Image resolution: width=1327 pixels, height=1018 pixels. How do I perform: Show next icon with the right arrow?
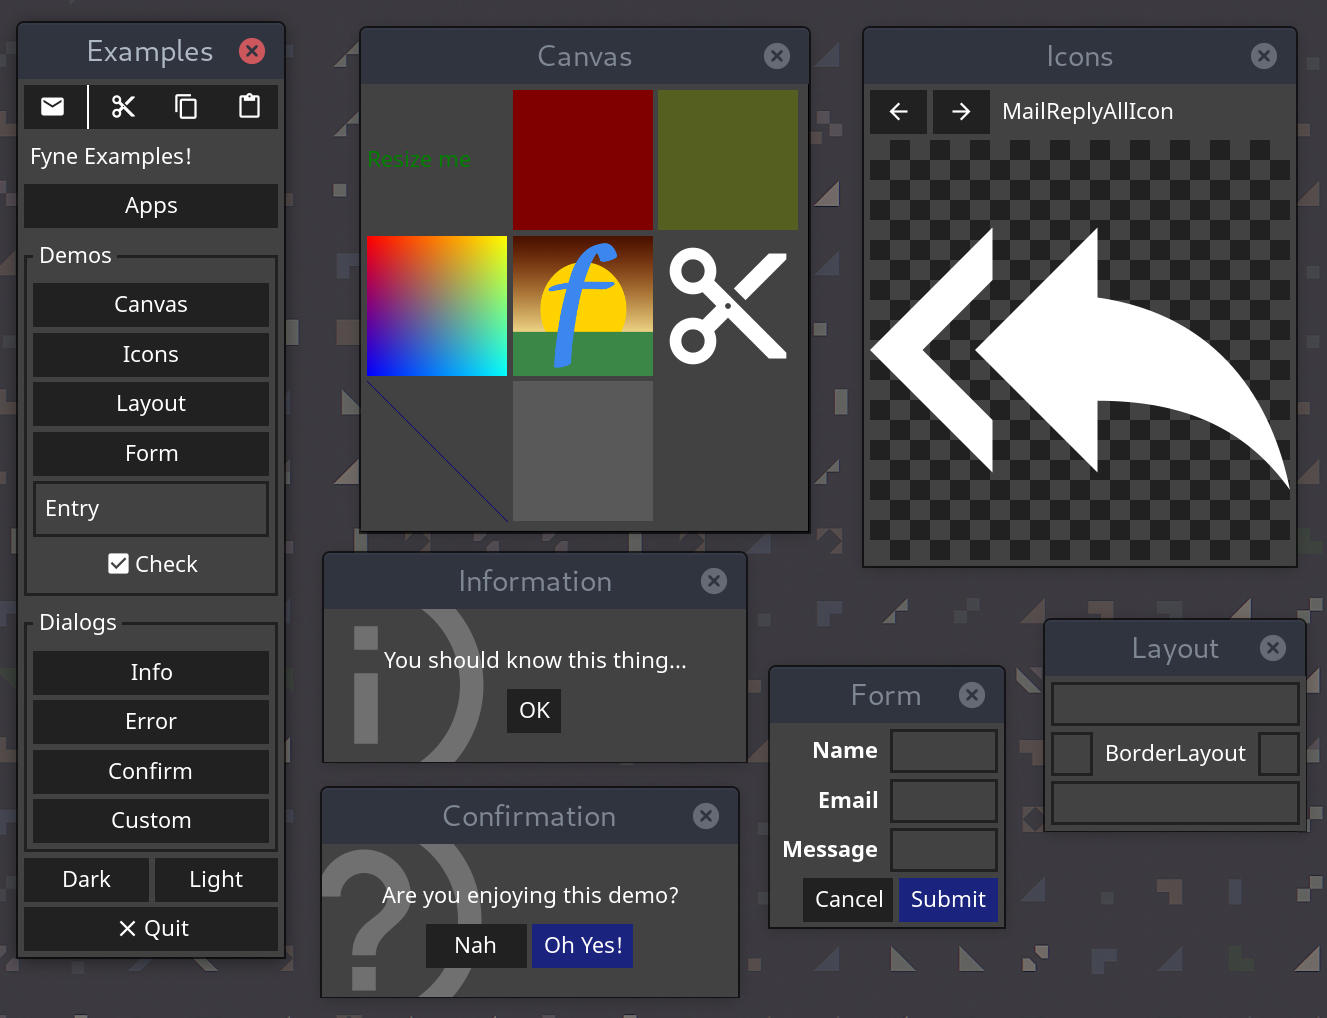(x=960, y=112)
